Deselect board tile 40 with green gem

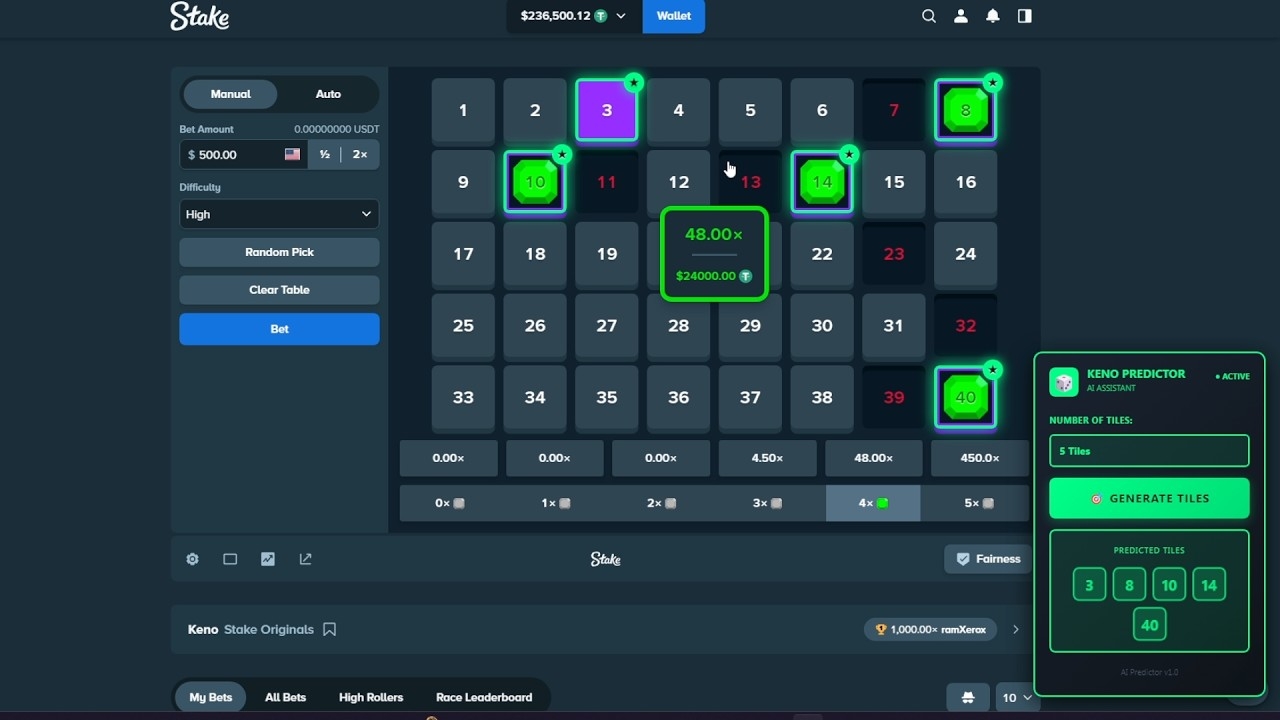coord(965,397)
